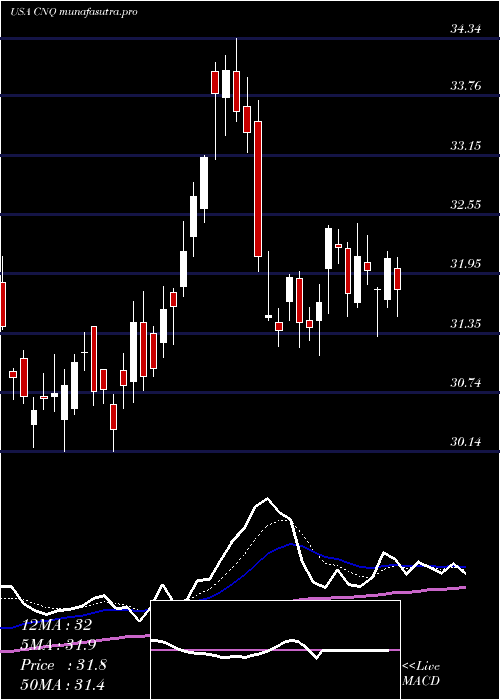500x700 pixels.
Task: Click the USA CNQ munafasutra.pro title
Action: click(73, 12)
